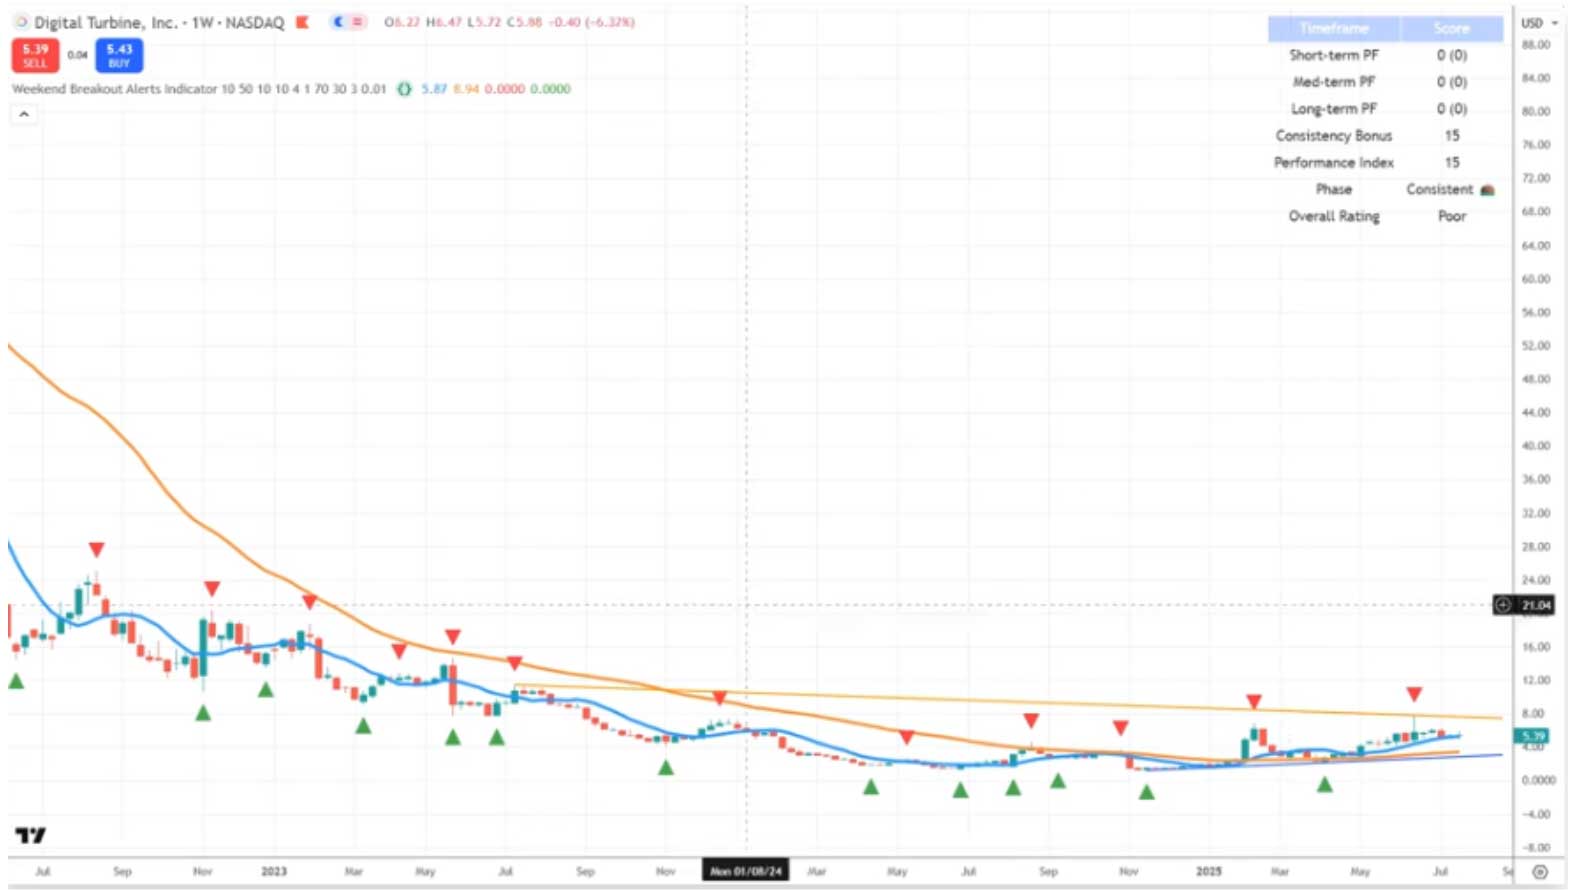Click the plus icon on 21.04 price label

tap(1503, 605)
